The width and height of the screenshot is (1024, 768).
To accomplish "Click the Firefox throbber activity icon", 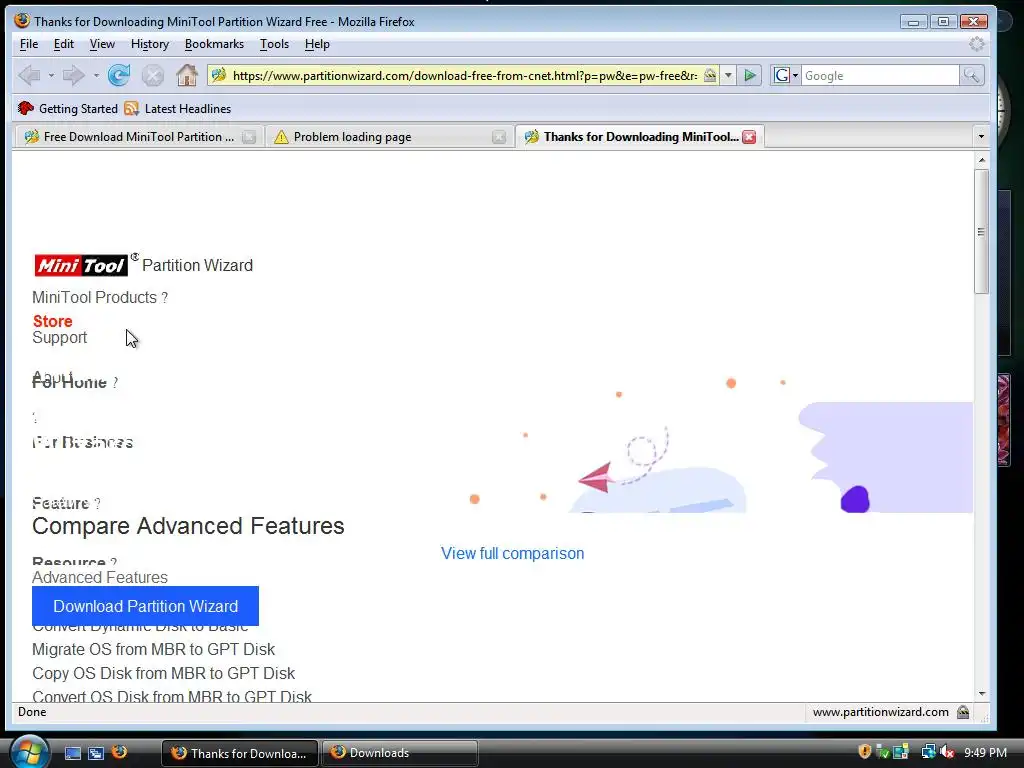I will (976, 44).
